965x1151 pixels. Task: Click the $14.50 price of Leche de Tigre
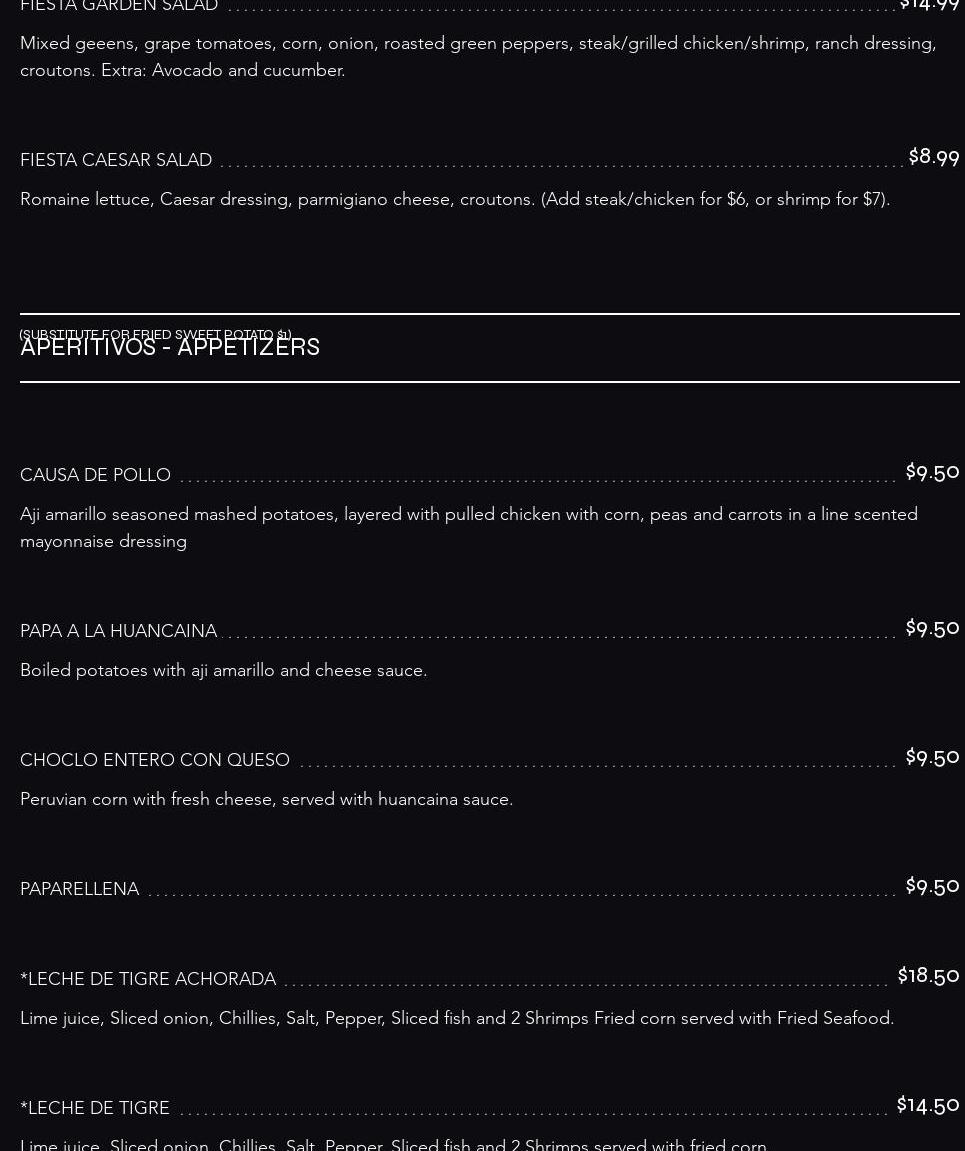928,1104
